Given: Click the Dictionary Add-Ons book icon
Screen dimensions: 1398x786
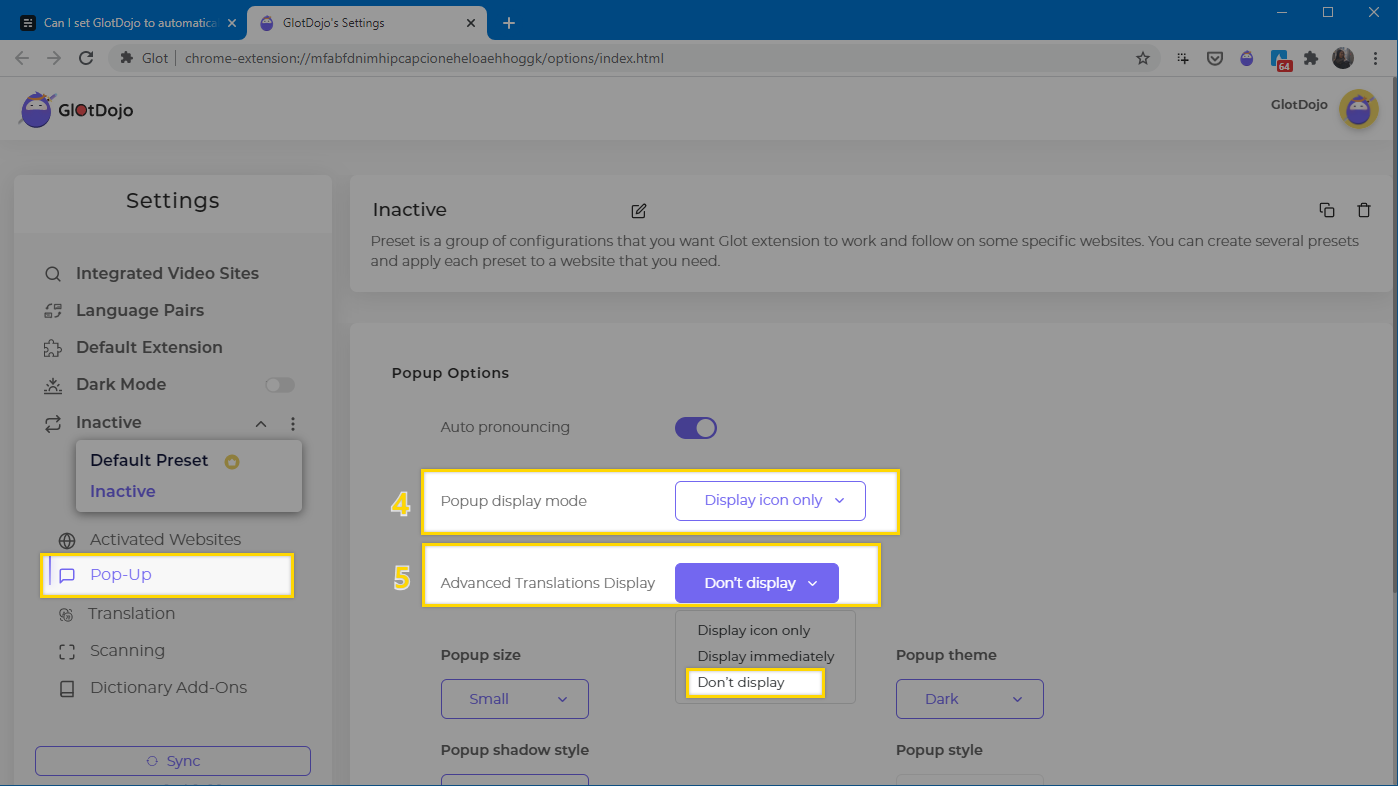Looking at the screenshot, I should [x=67, y=689].
